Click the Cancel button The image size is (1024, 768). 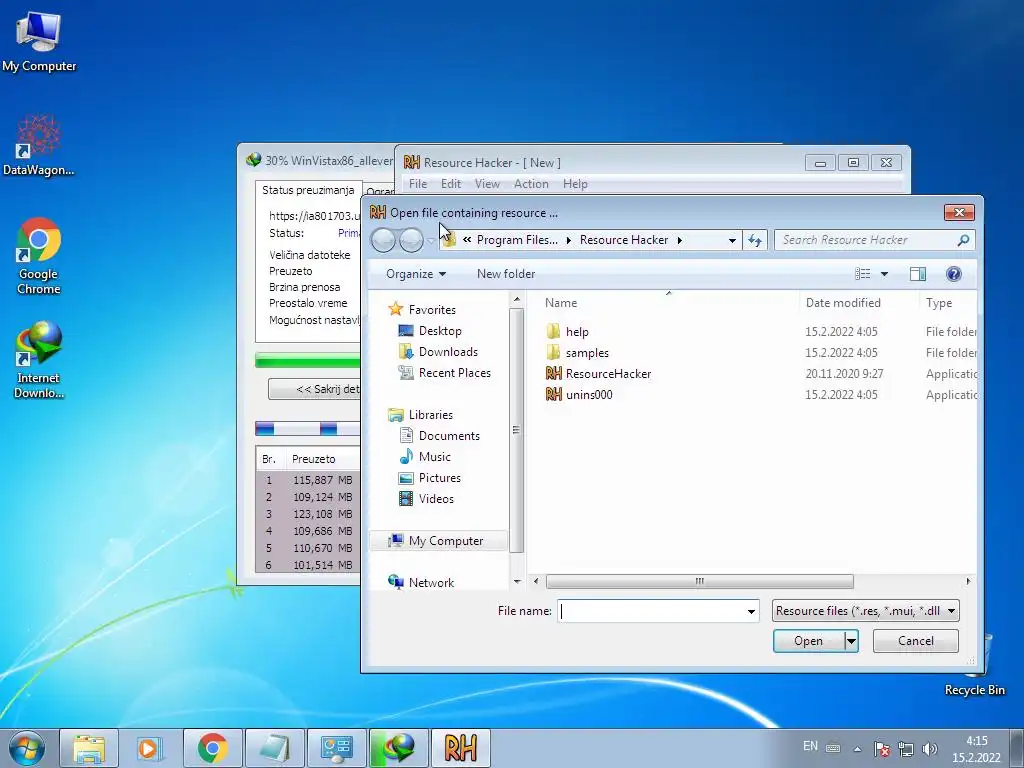[x=916, y=641]
